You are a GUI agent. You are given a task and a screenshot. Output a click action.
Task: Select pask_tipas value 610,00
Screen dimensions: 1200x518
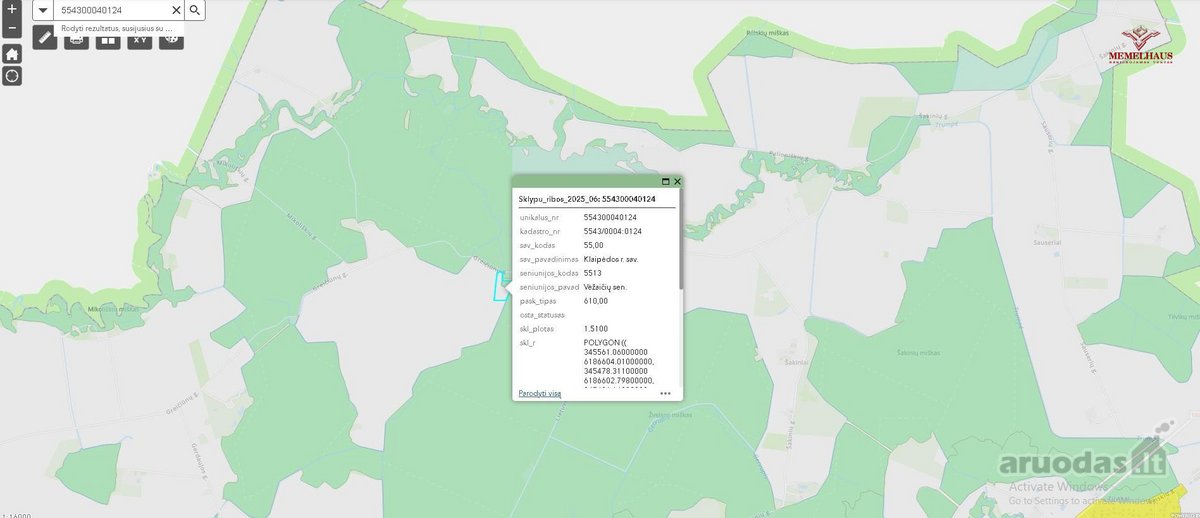[595, 300]
